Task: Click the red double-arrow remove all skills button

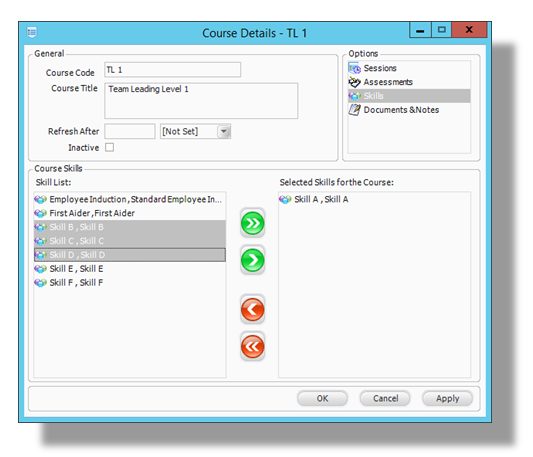Action: 253,346
